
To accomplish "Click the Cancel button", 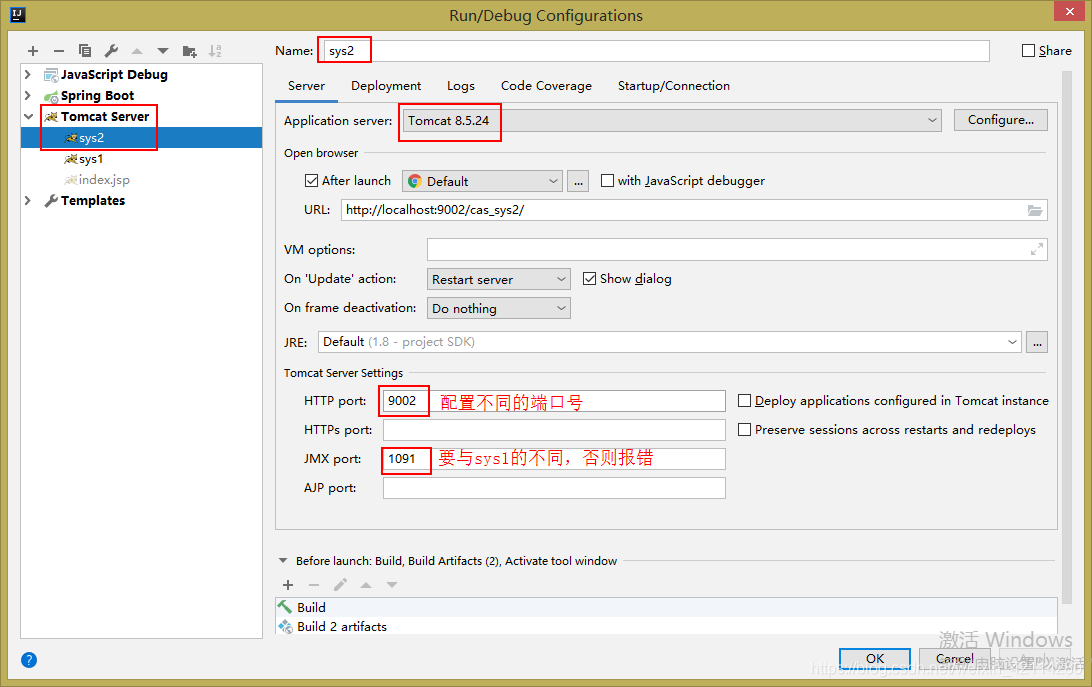I will [x=954, y=658].
